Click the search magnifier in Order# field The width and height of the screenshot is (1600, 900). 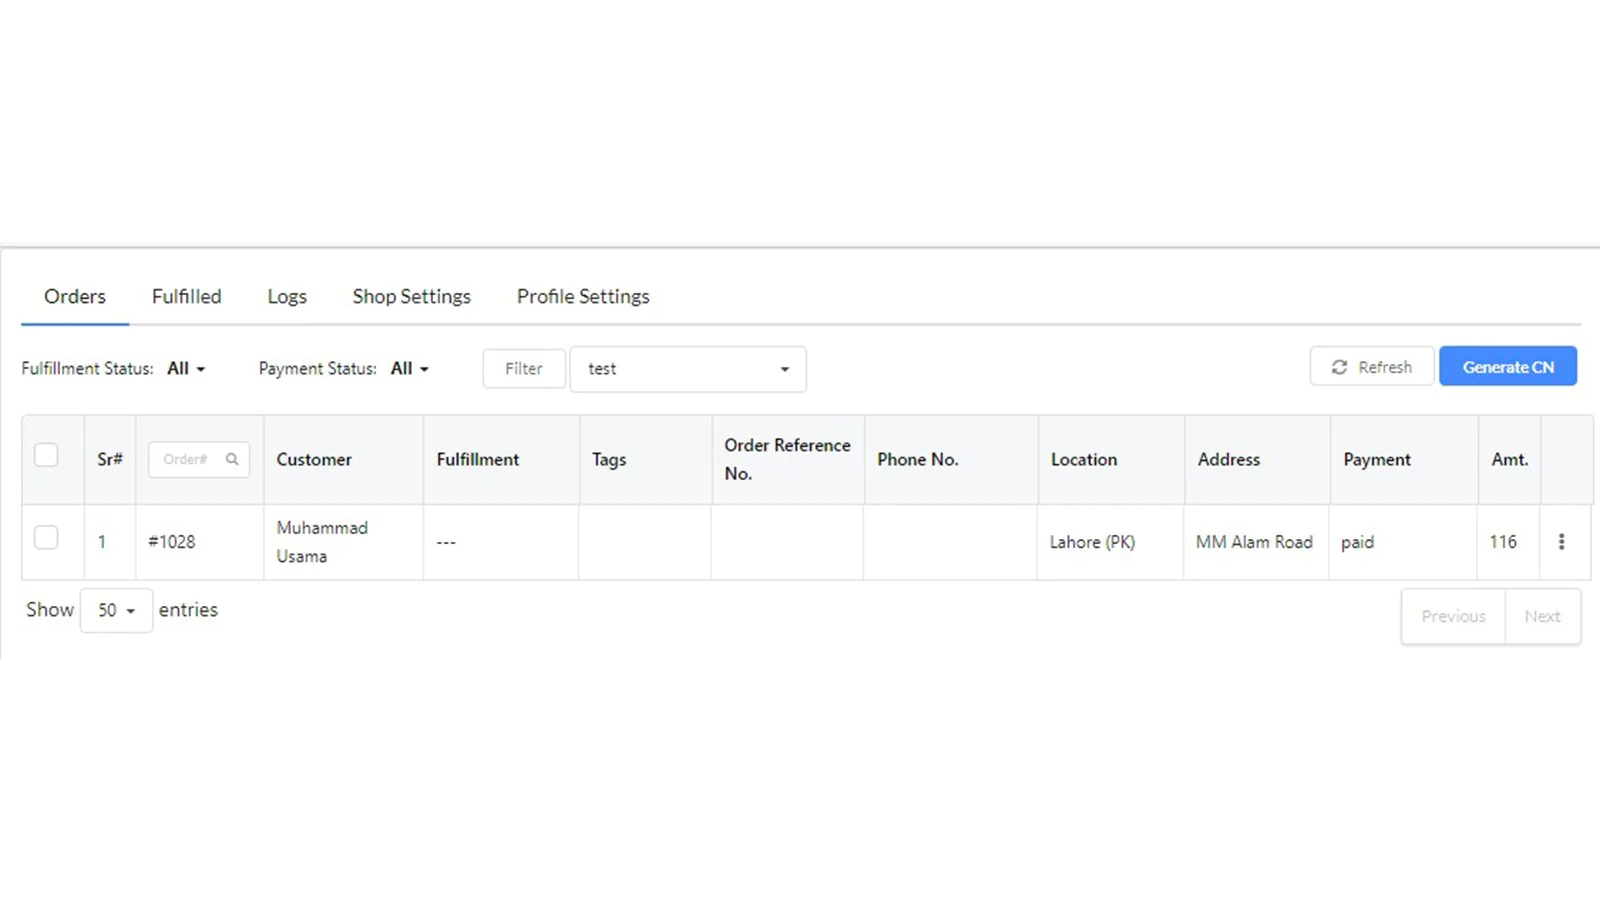click(x=232, y=459)
